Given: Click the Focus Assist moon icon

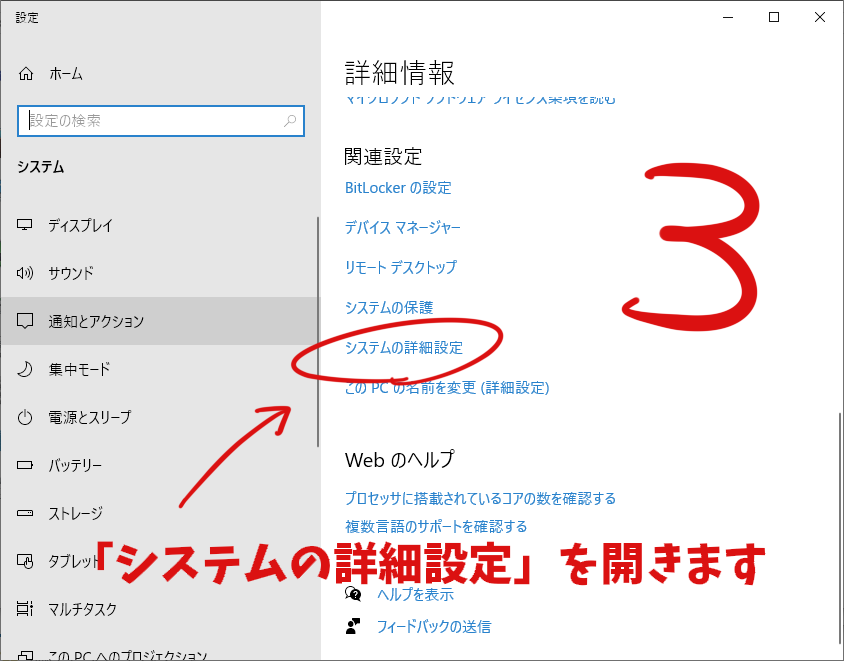Looking at the screenshot, I should click(x=26, y=369).
